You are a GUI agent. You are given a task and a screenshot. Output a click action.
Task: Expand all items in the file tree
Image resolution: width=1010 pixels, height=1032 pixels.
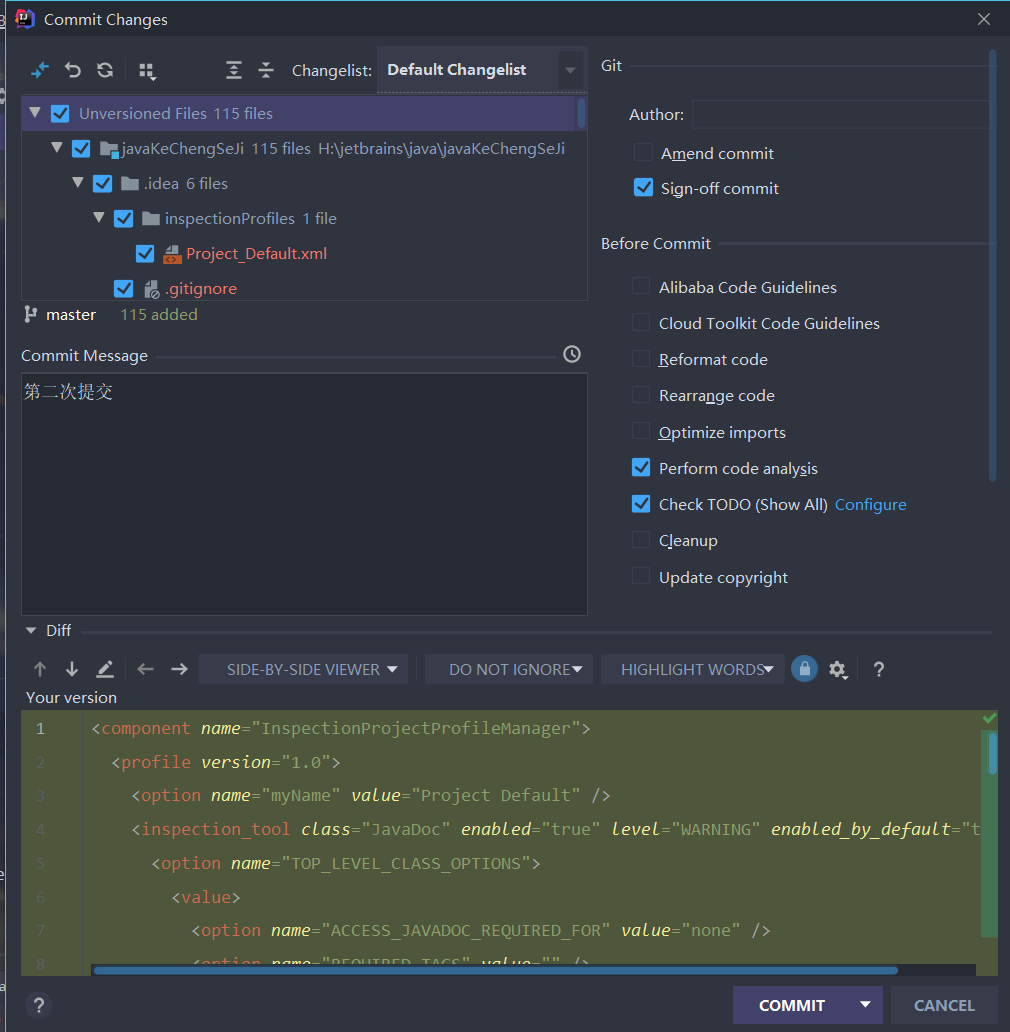[233, 70]
